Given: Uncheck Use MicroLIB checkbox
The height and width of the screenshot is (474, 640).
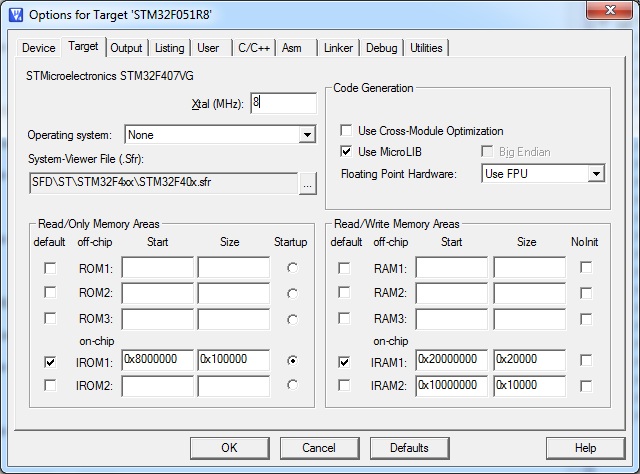Looking at the screenshot, I should 346,151.
